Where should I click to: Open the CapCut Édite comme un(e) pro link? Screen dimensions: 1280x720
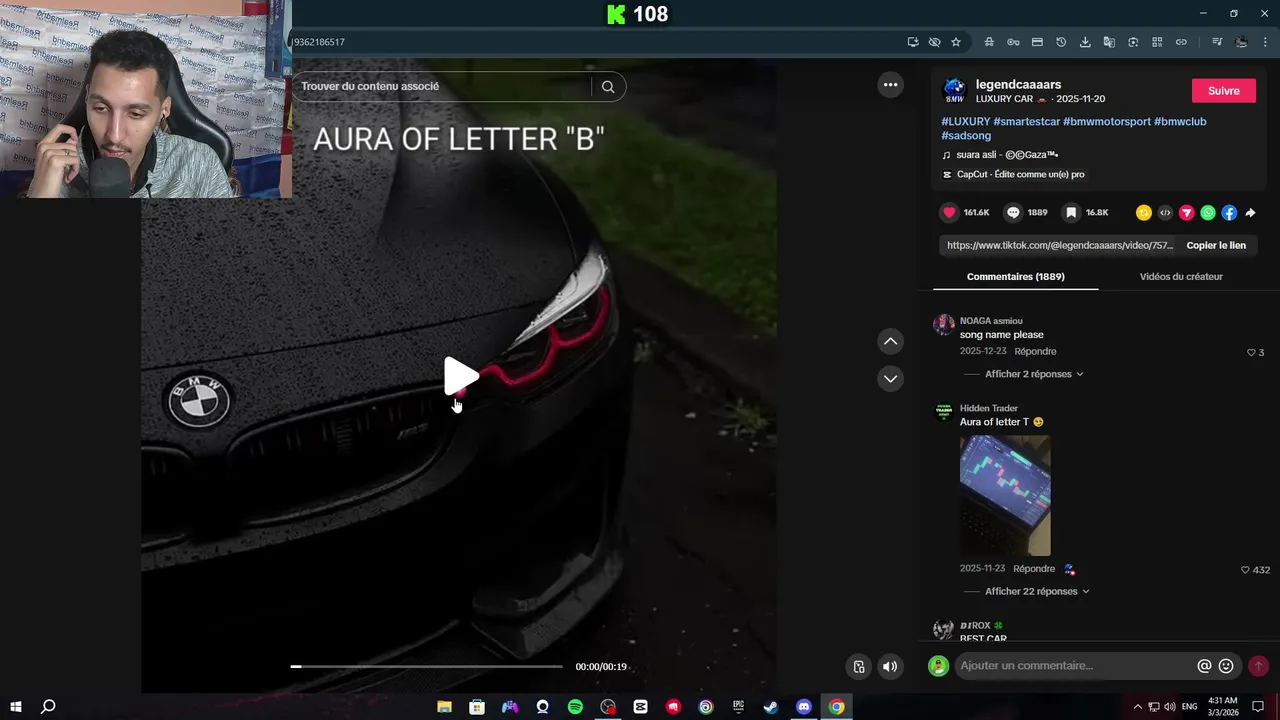(1013, 174)
